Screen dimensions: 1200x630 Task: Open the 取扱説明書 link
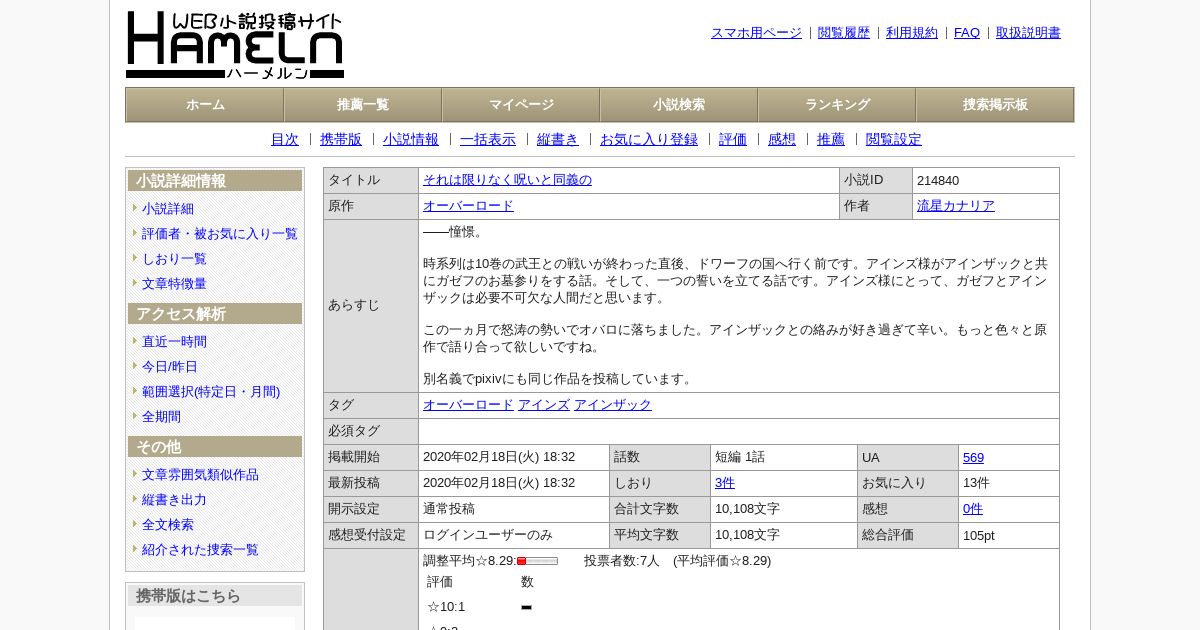coord(1028,33)
